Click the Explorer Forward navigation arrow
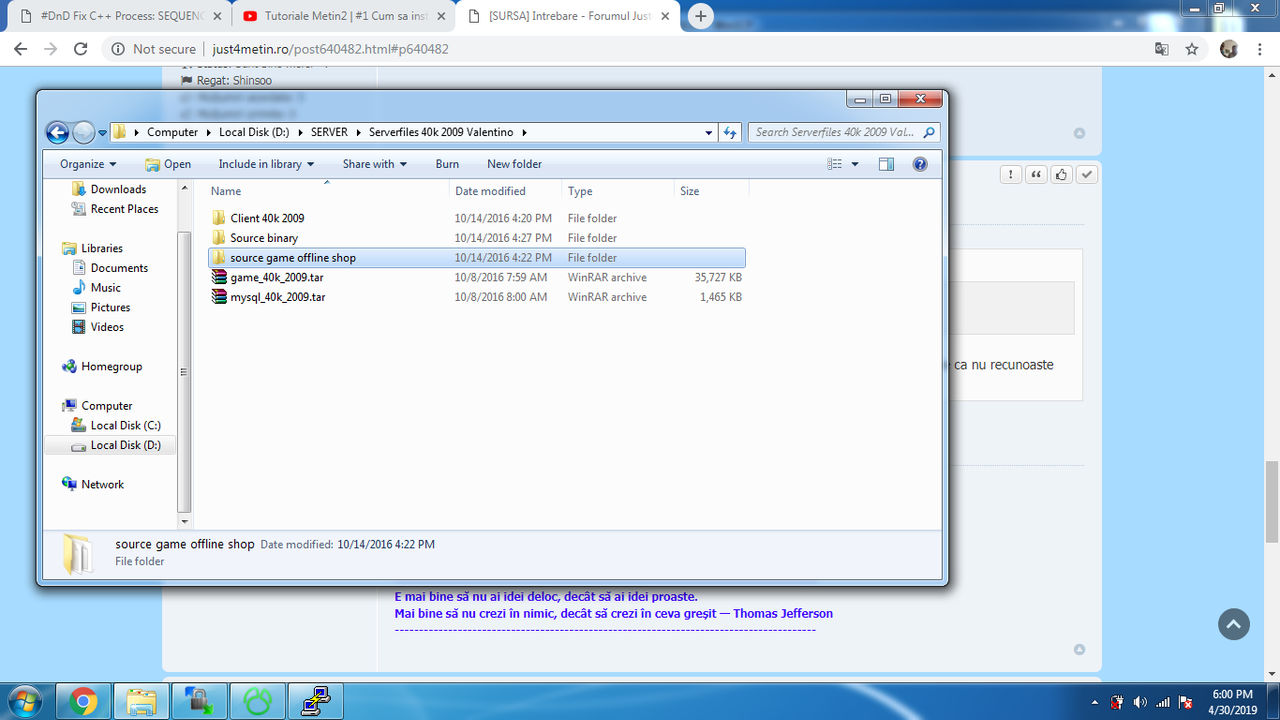 pos(84,132)
